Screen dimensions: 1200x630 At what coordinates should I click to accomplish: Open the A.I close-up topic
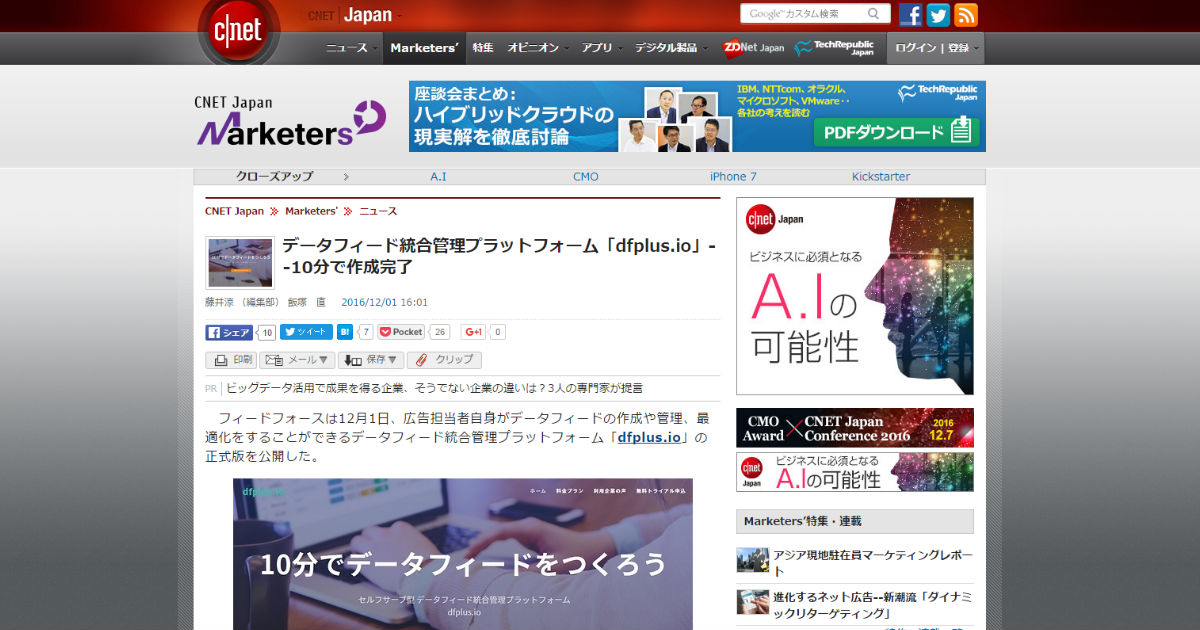pyautogui.click(x=439, y=177)
